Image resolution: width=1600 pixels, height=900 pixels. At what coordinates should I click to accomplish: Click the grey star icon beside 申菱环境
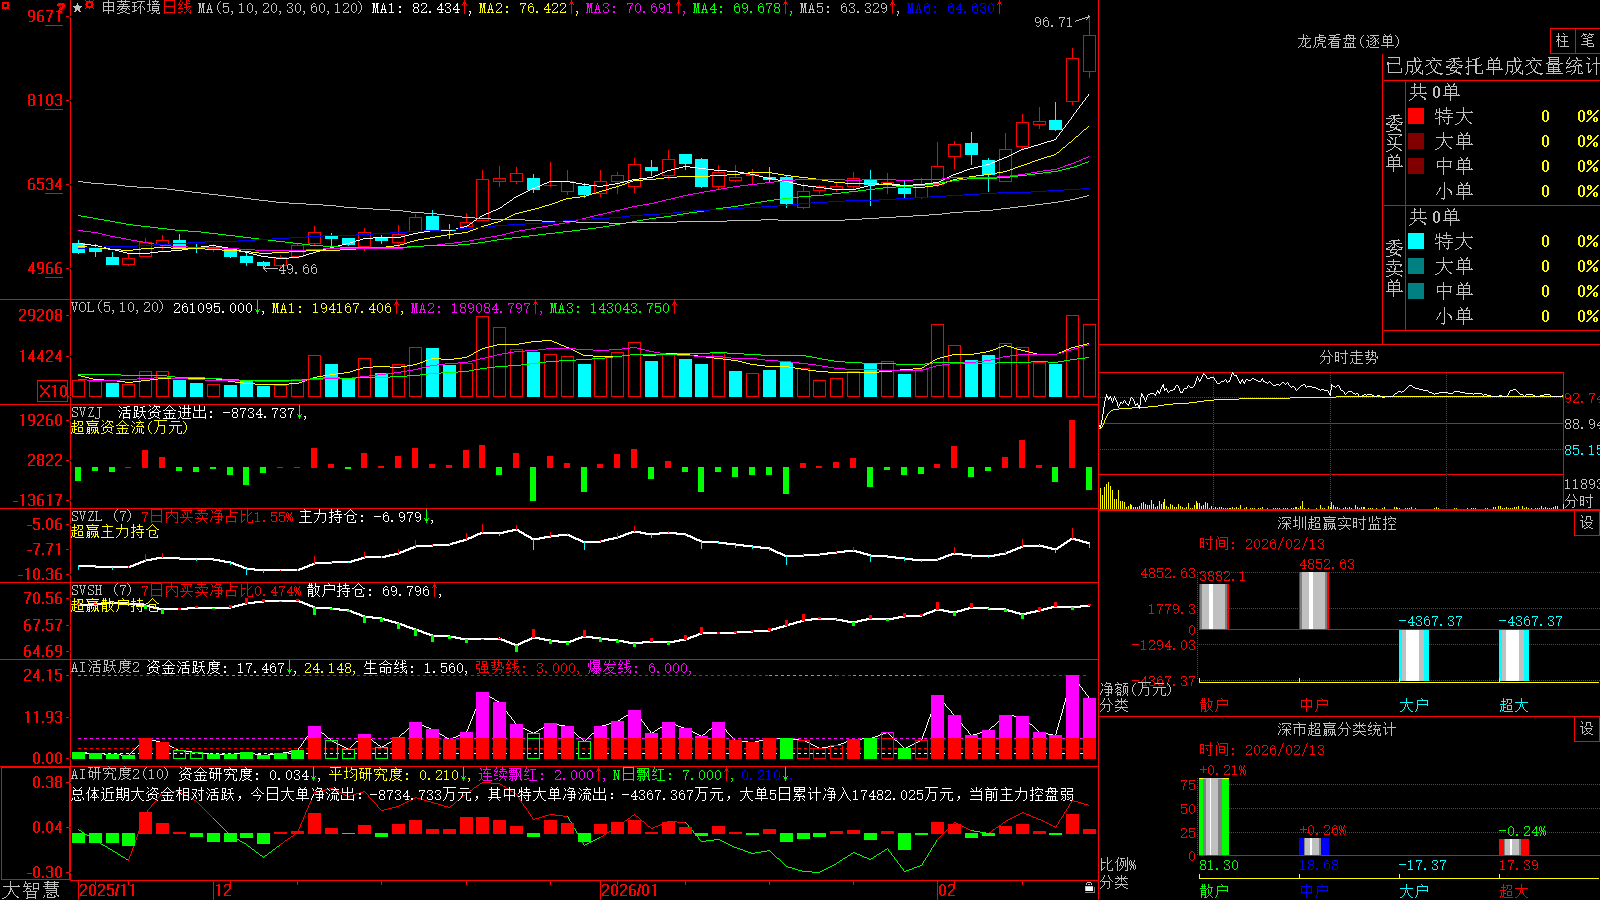coord(78,8)
